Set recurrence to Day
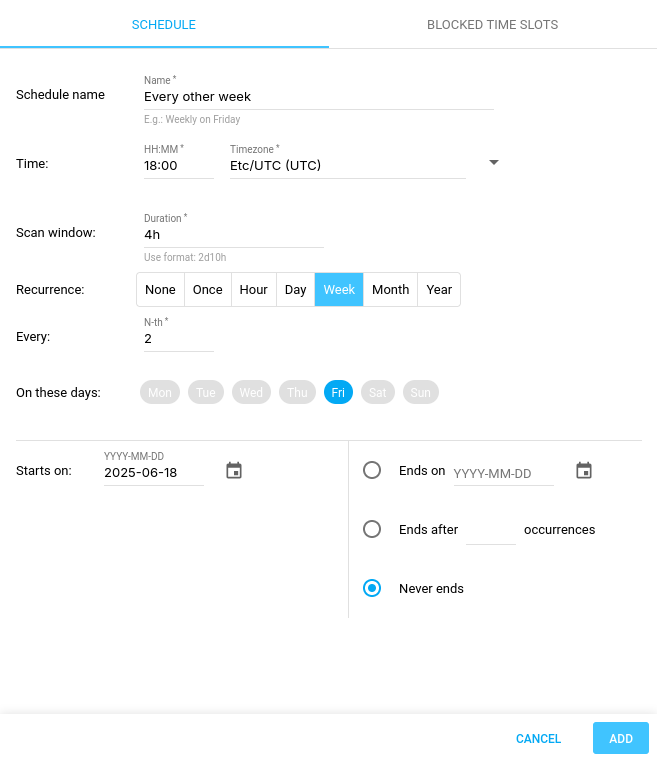This screenshot has height=761, width=657. (x=295, y=289)
